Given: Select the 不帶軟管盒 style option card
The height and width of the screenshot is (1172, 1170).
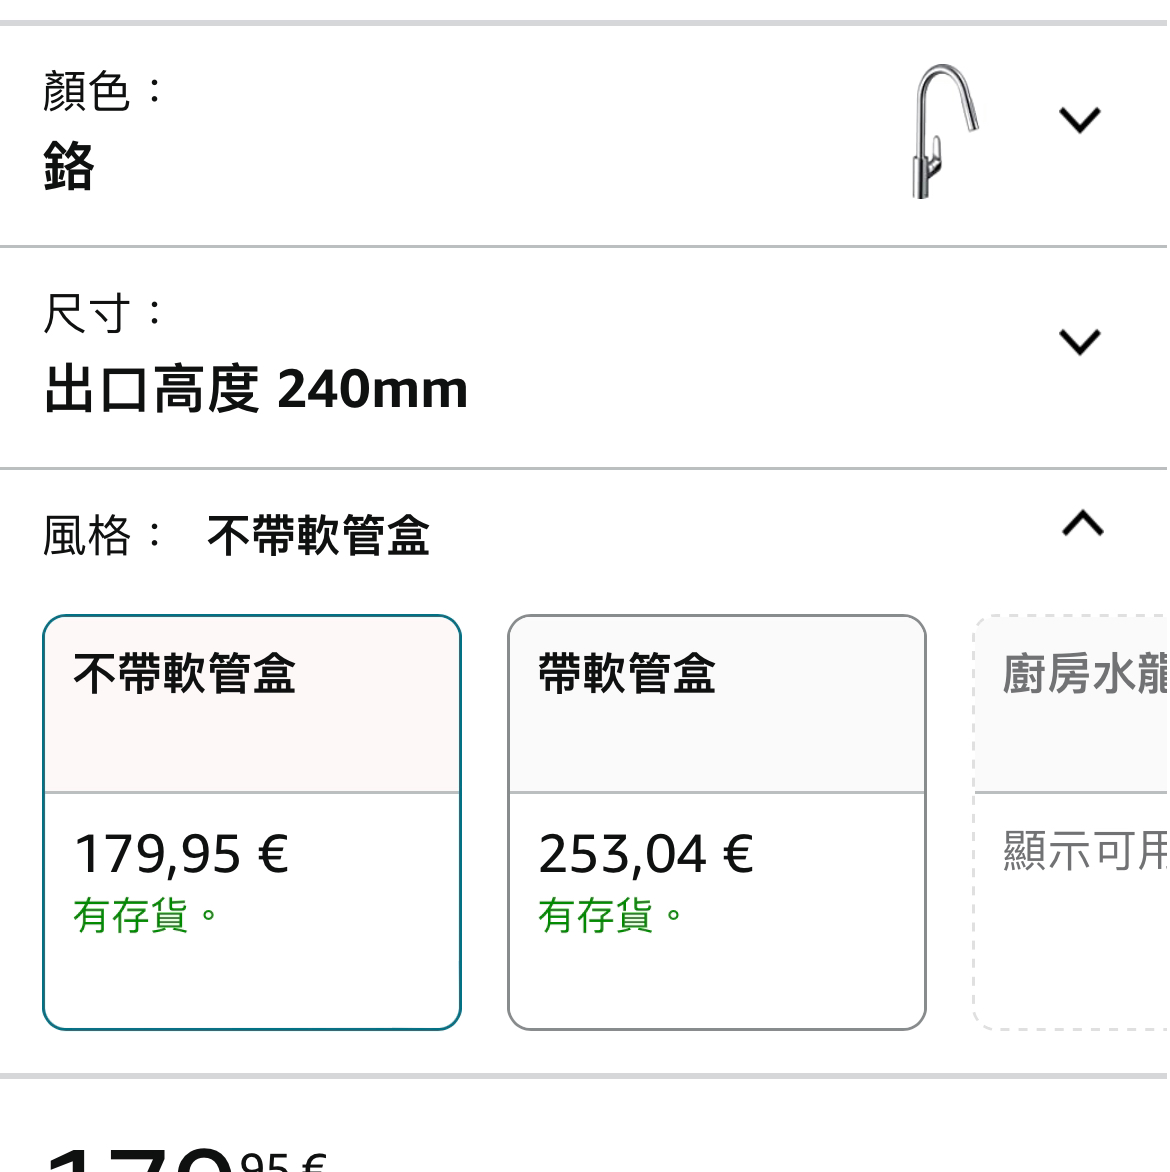Looking at the screenshot, I should coord(252,822).
